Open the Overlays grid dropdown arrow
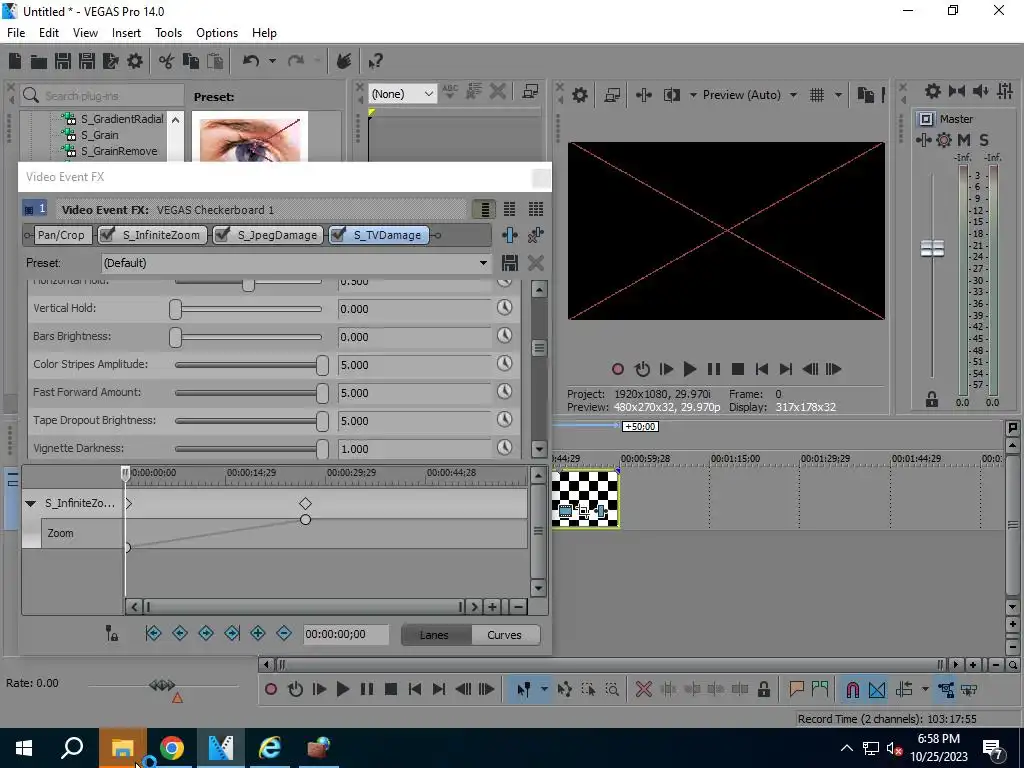The image size is (1024, 768). (x=838, y=95)
